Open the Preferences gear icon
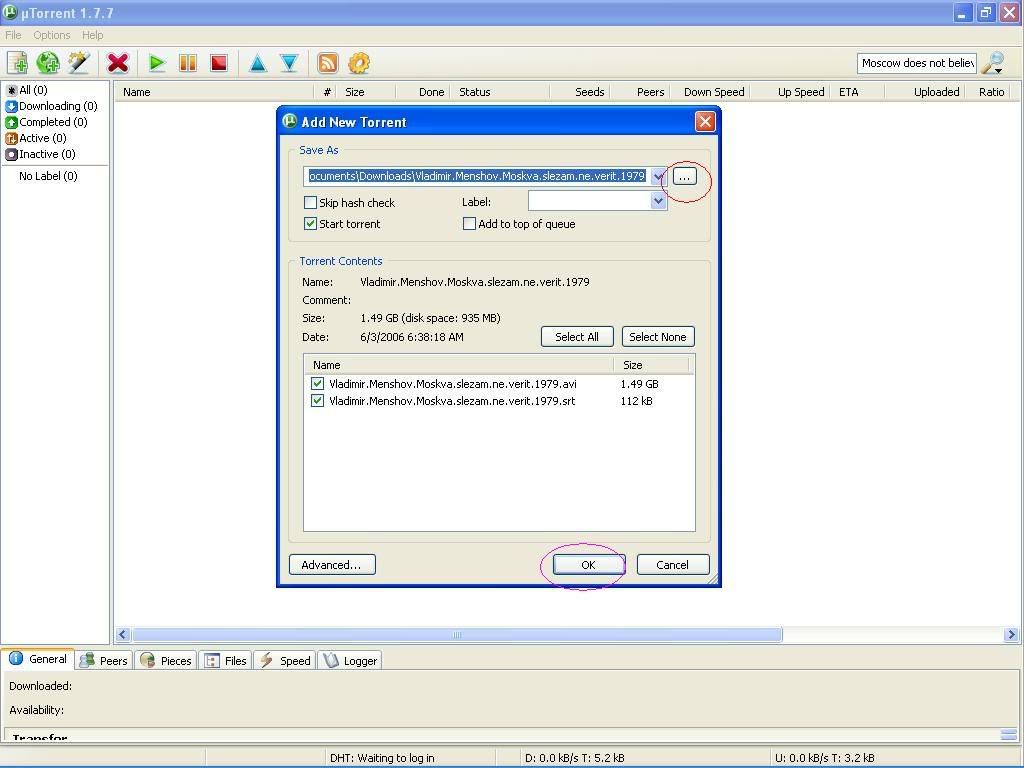This screenshot has width=1024, height=768. coord(359,63)
